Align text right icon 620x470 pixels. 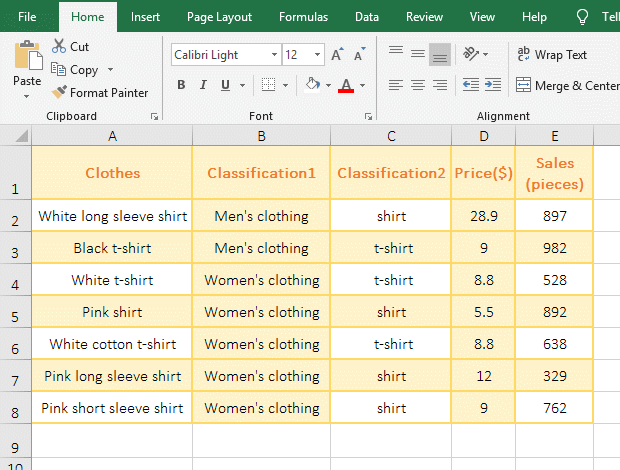click(440, 85)
